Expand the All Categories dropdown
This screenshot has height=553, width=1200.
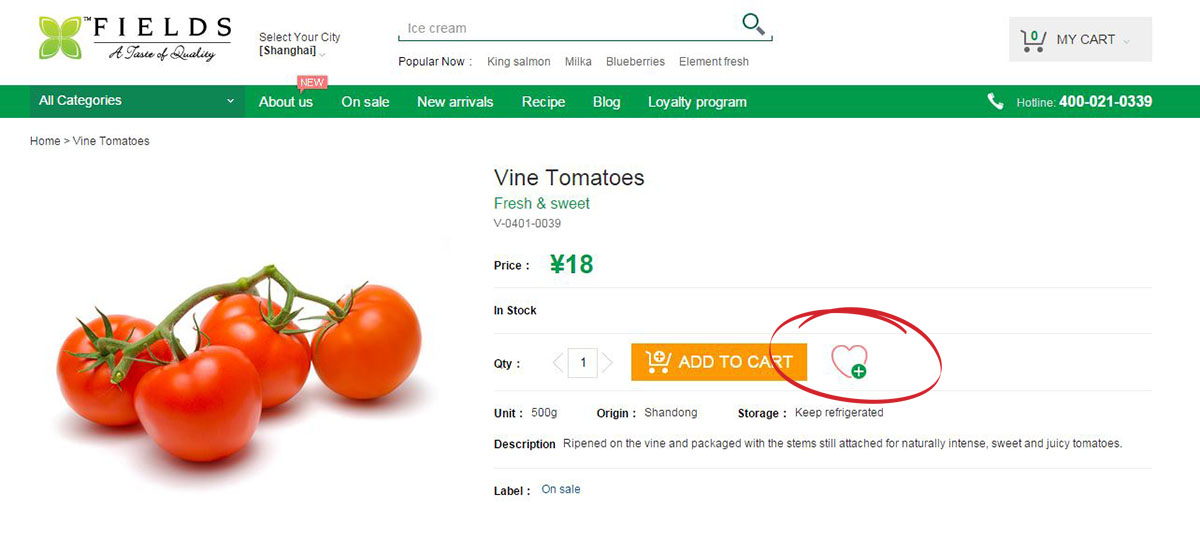[136, 101]
